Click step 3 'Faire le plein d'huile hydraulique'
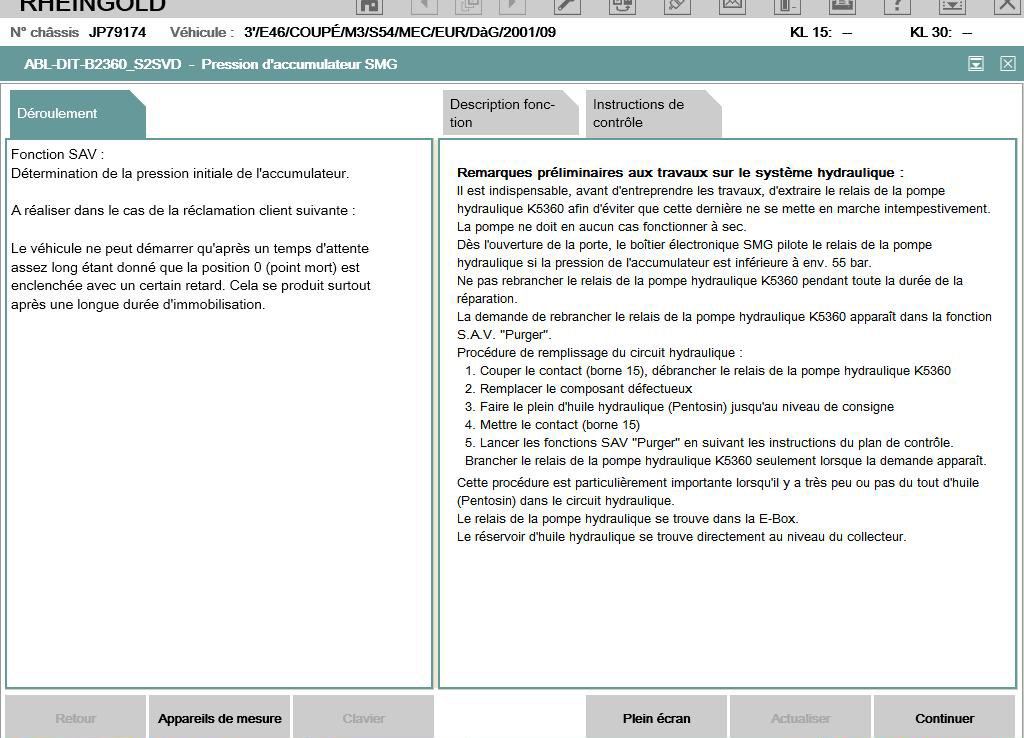 679,406
